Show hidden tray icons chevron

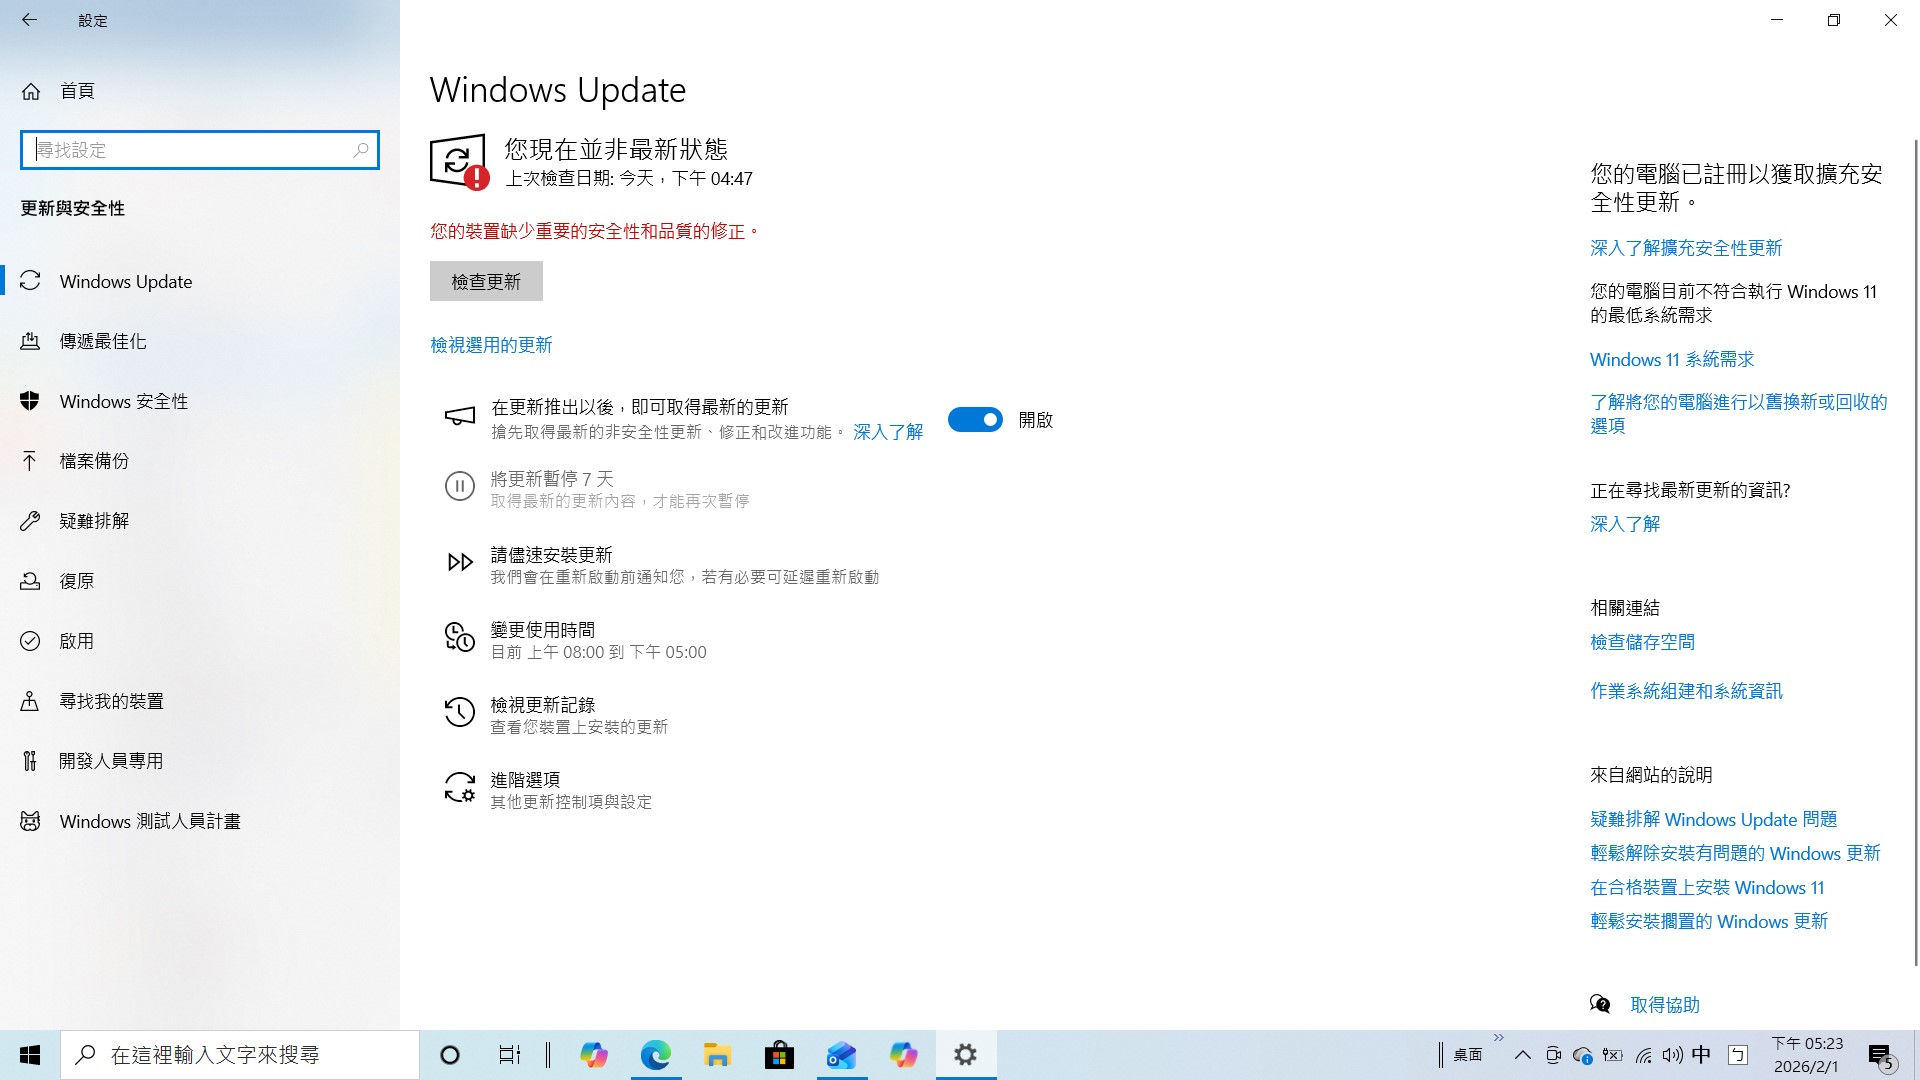1522,1055
